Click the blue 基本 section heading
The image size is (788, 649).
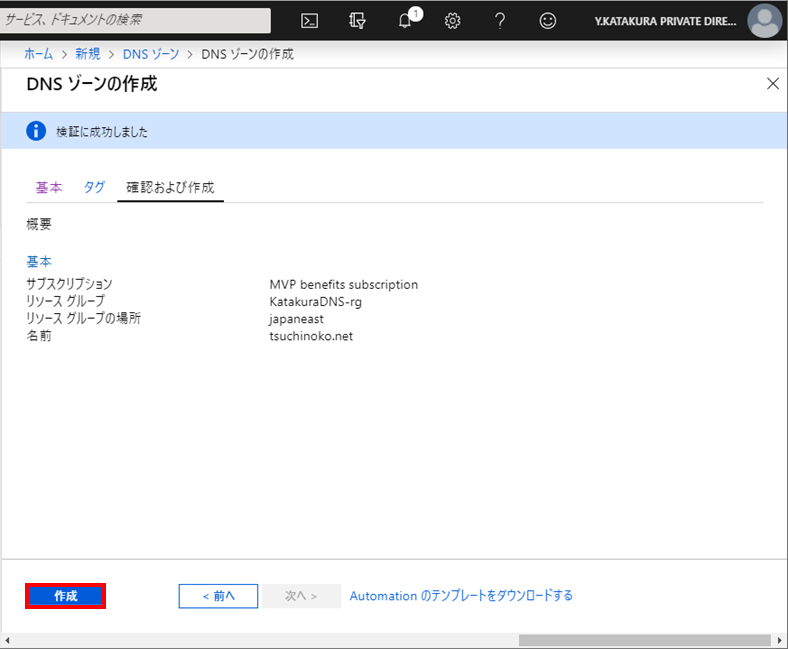[39, 261]
